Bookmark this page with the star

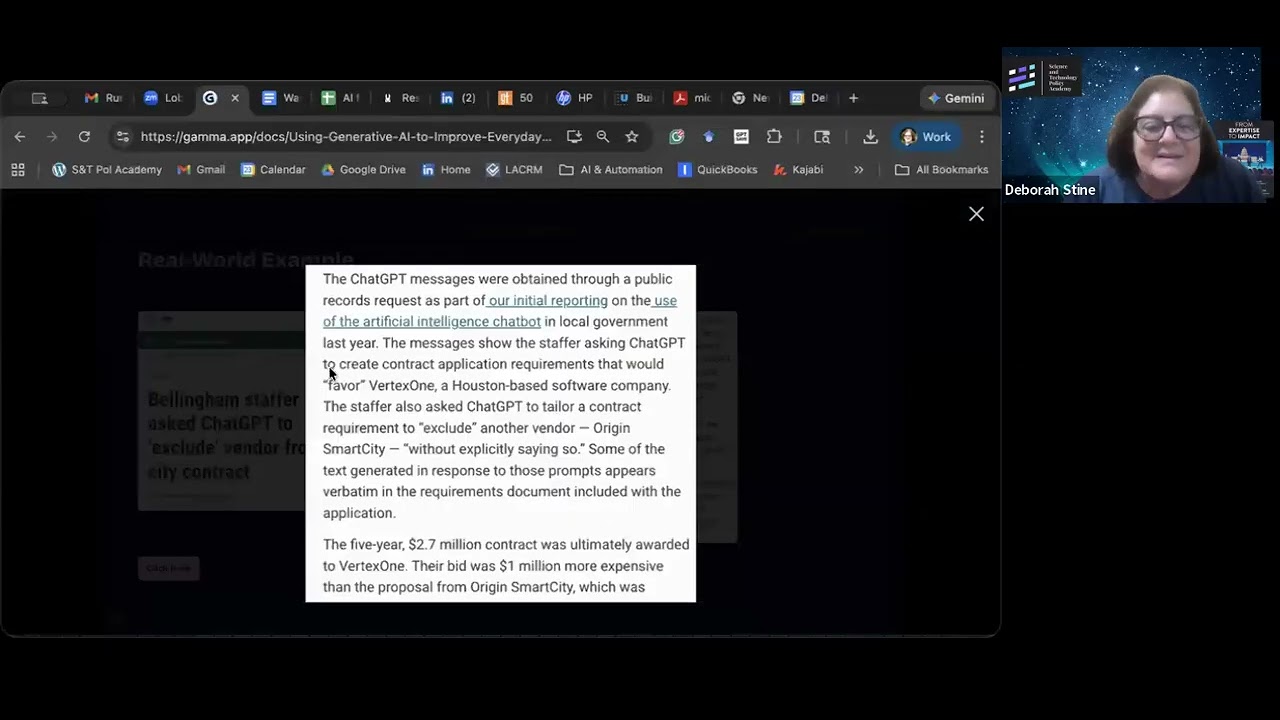point(632,137)
